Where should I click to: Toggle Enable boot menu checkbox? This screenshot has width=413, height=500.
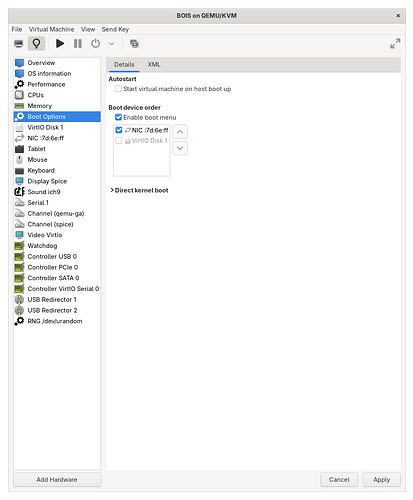pyautogui.click(x=118, y=117)
